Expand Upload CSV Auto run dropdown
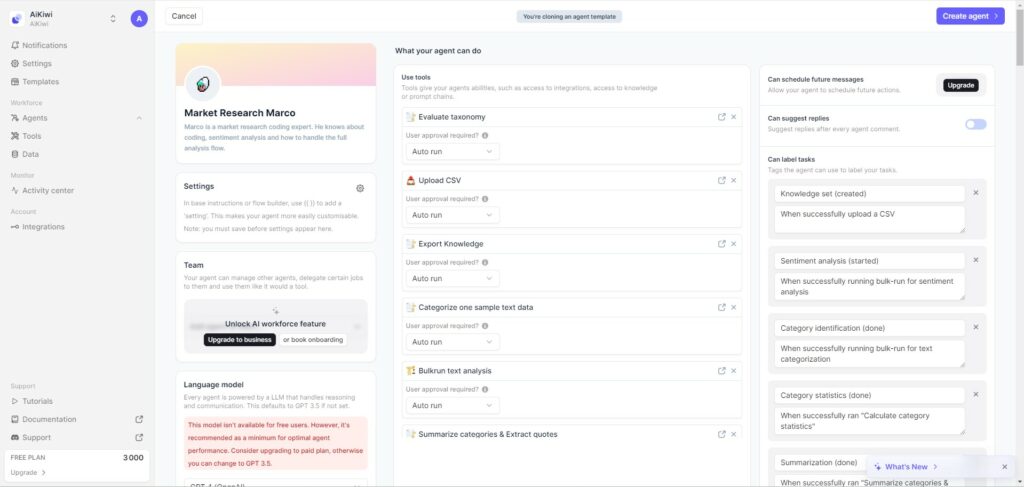 pyautogui.click(x=453, y=215)
